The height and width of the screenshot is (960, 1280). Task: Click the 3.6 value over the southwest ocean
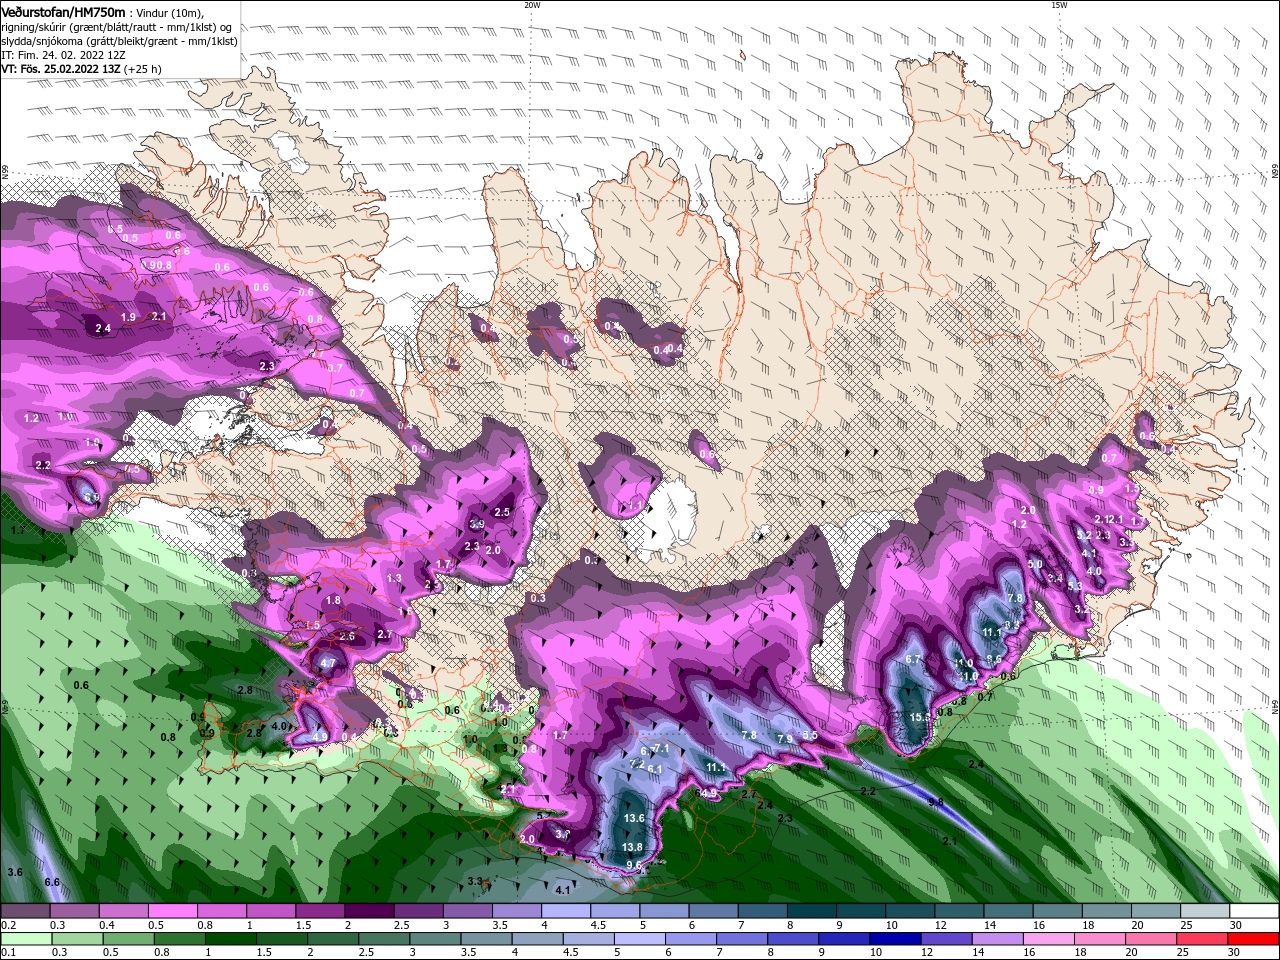coord(15,872)
